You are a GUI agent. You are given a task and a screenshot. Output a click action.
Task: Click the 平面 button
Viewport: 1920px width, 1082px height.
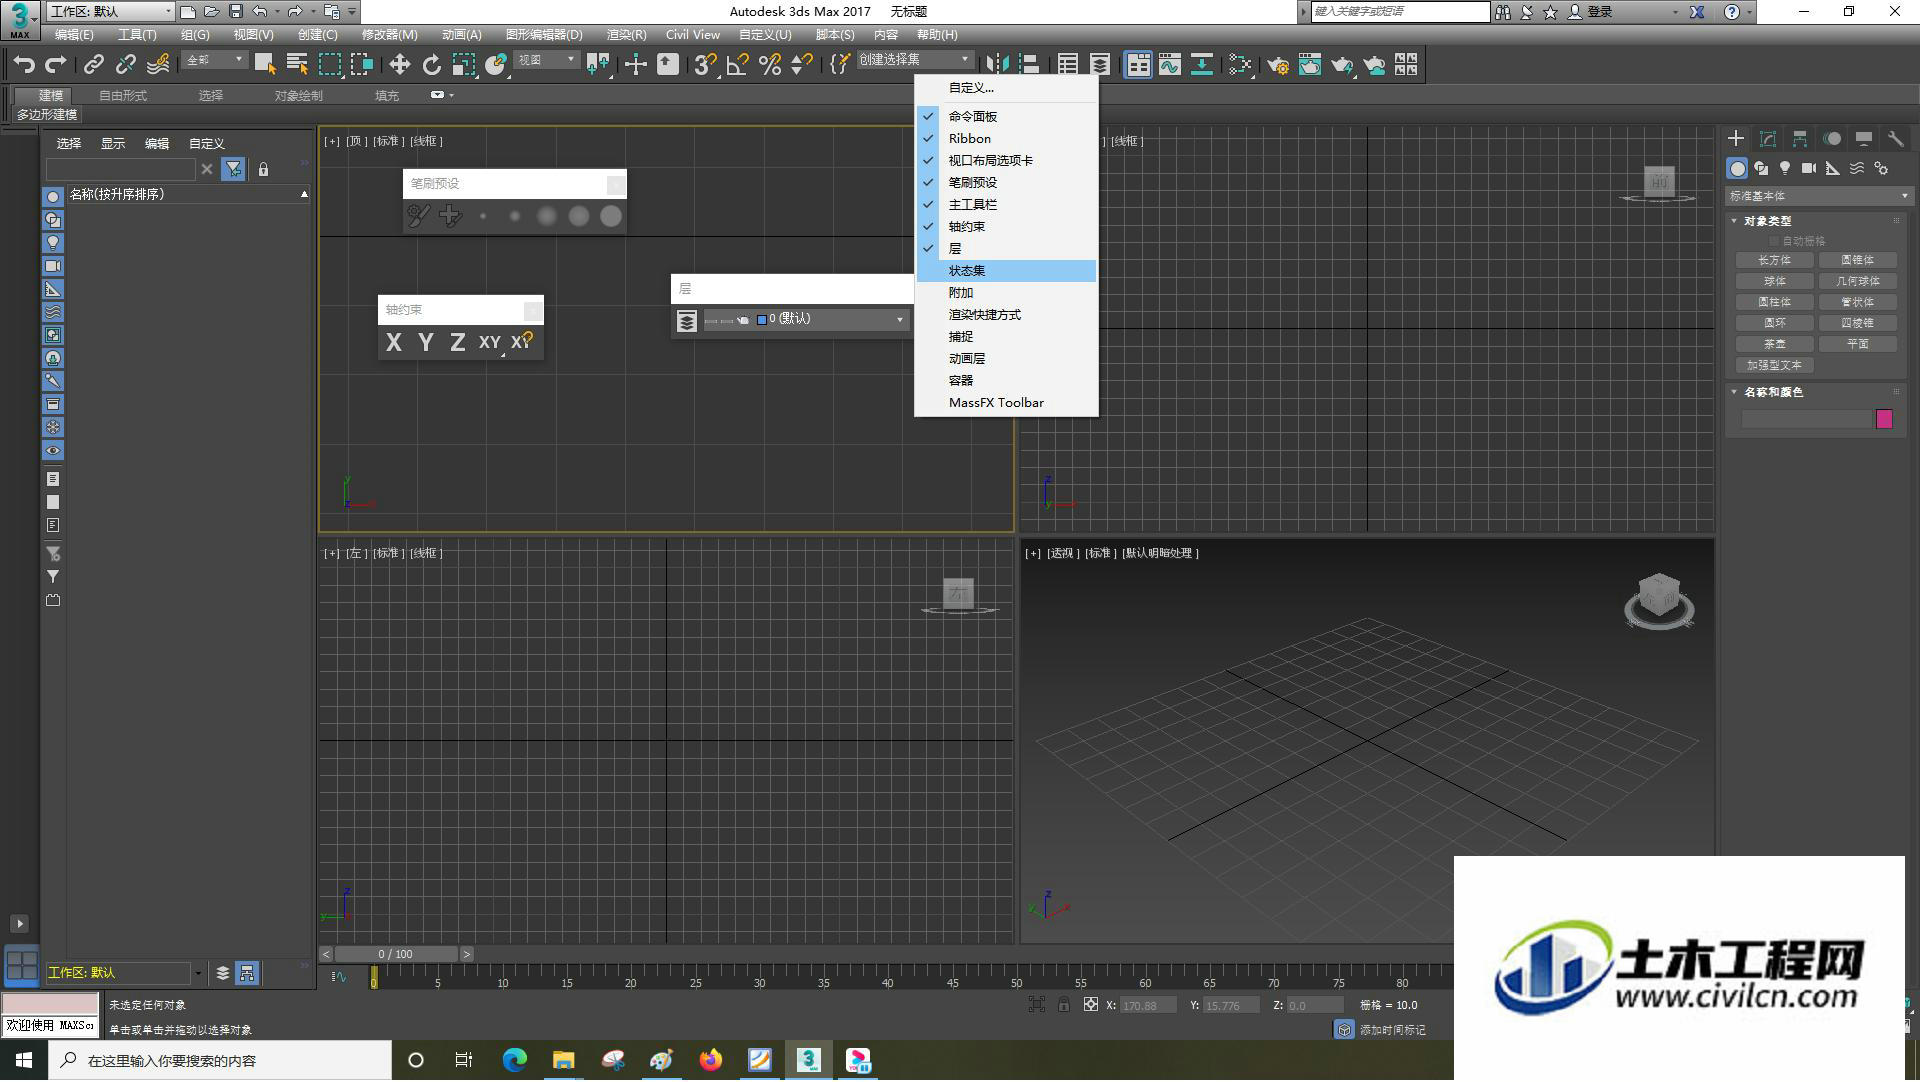click(1858, 344)
